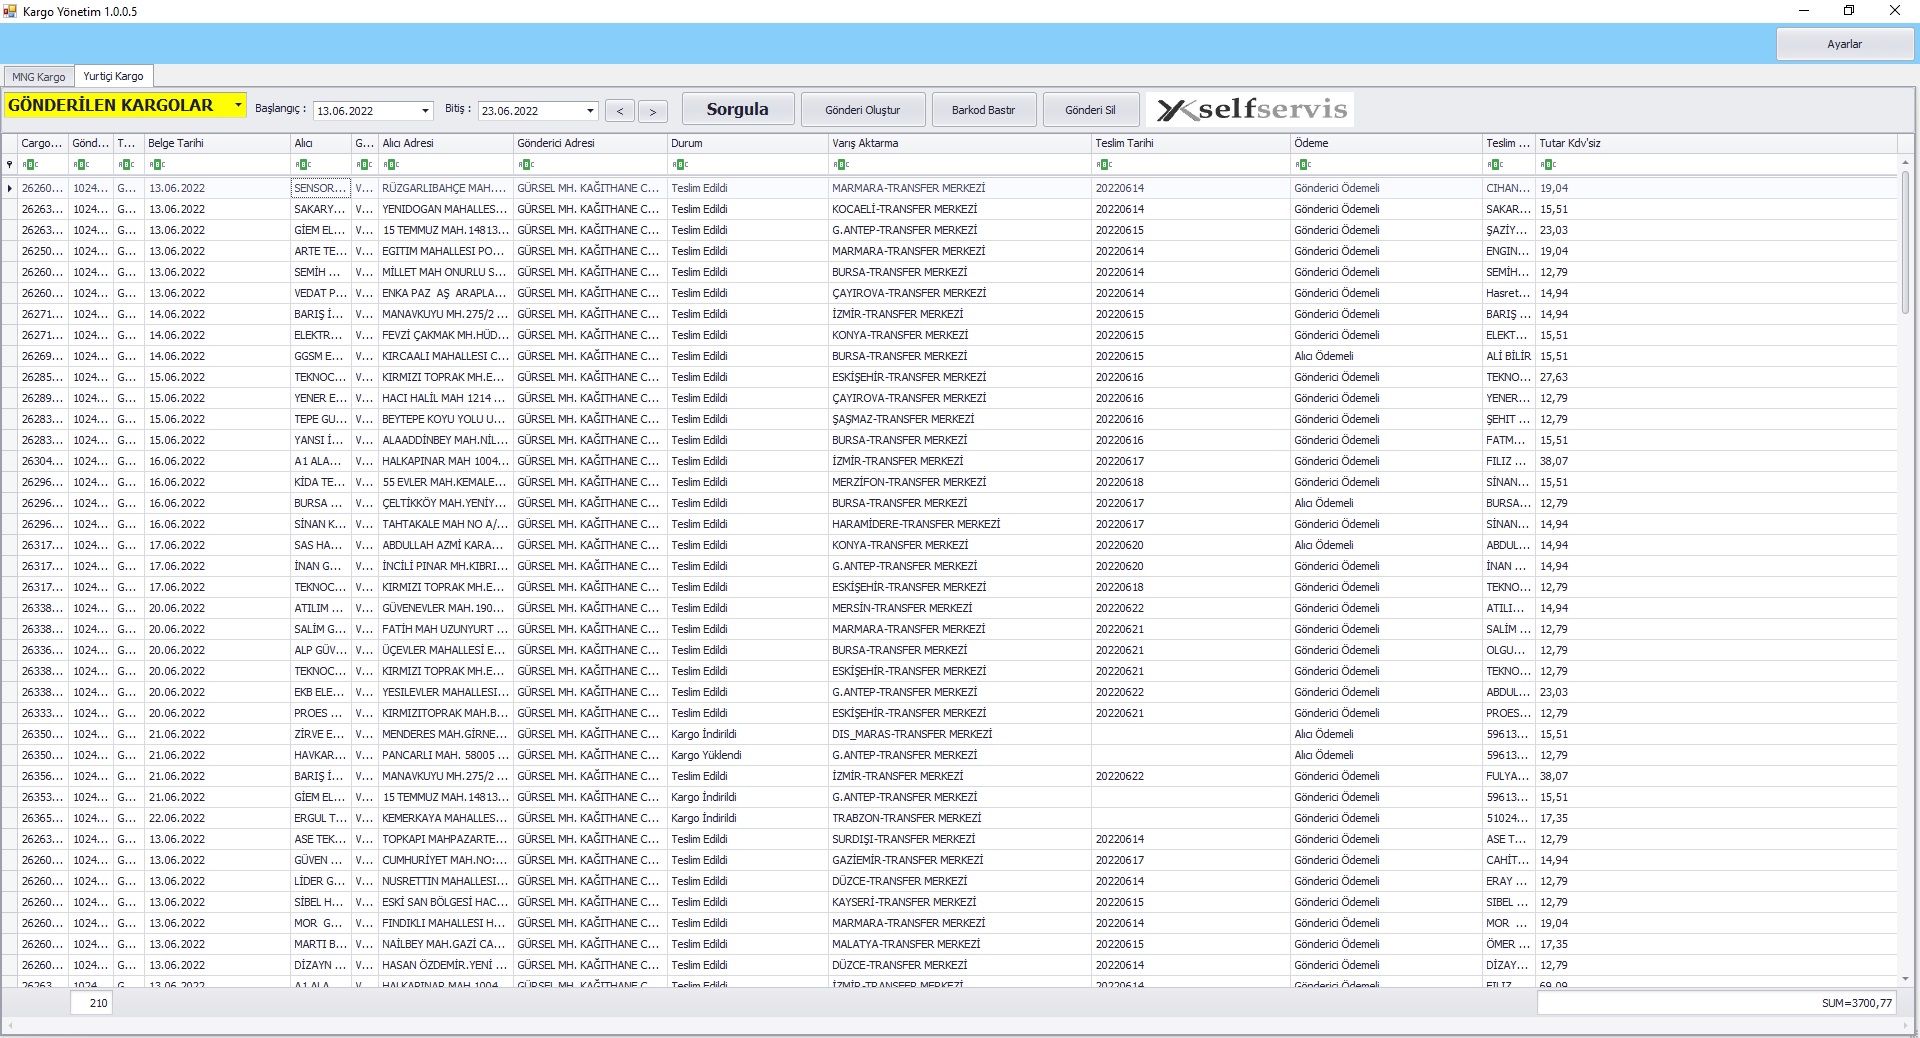Select the DIS_MARAS-TRANSFER MERKEZİ cell
This screenshot has height=1038, width=1920.
click(x=960, y=734)
